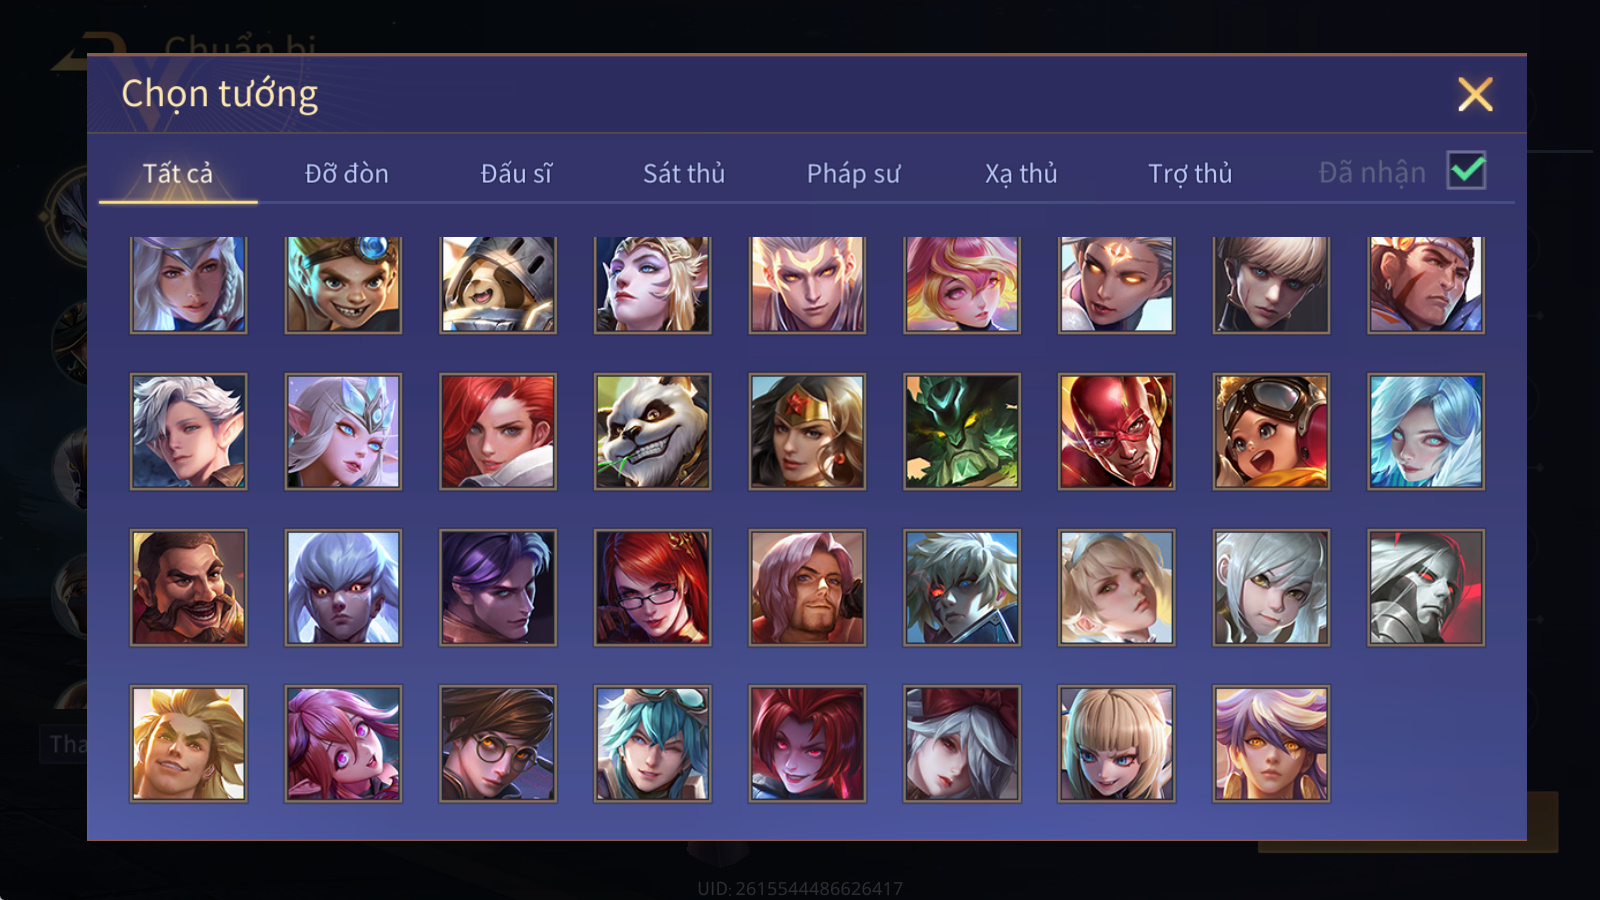The width and height of the screenshot is (1600, 900).
Task: Choose the mustached man hero portrait
Action: pyautogui.click(x=189, y=588)
